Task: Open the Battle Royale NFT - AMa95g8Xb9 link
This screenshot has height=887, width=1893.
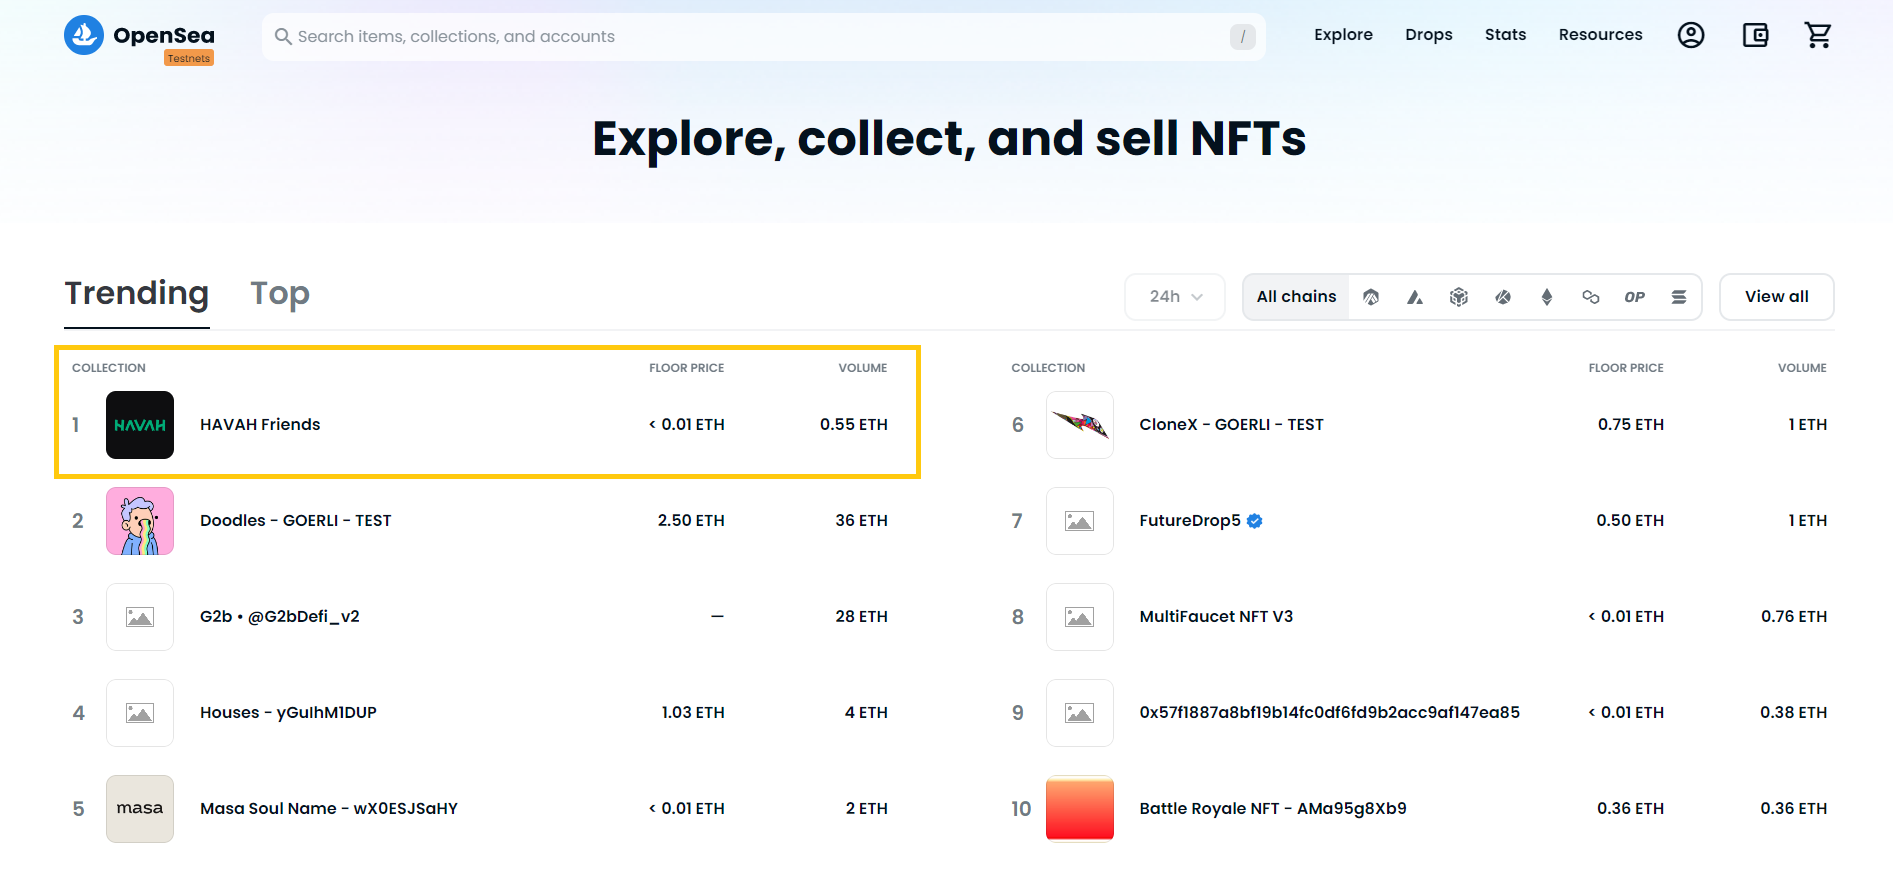Action: click(1273, 809)
